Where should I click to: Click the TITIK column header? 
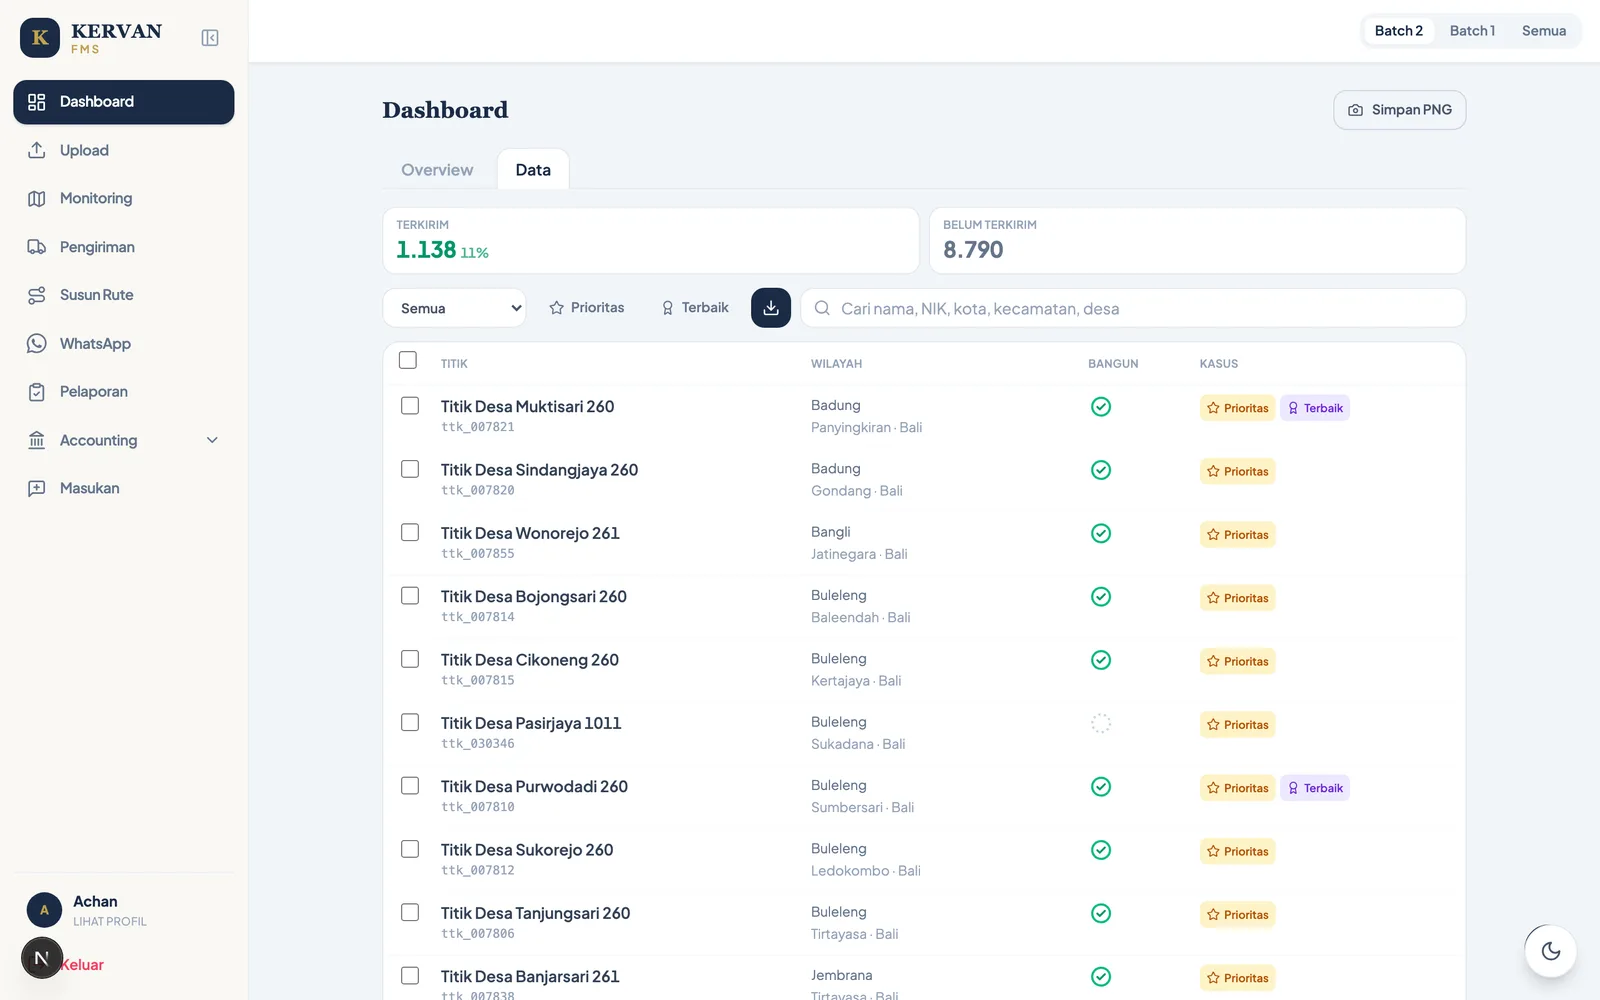454,364
